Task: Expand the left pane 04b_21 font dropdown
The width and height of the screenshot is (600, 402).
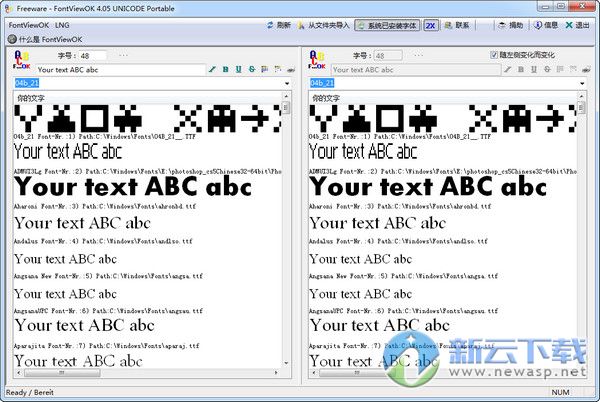Action: (x=287, y=83)
